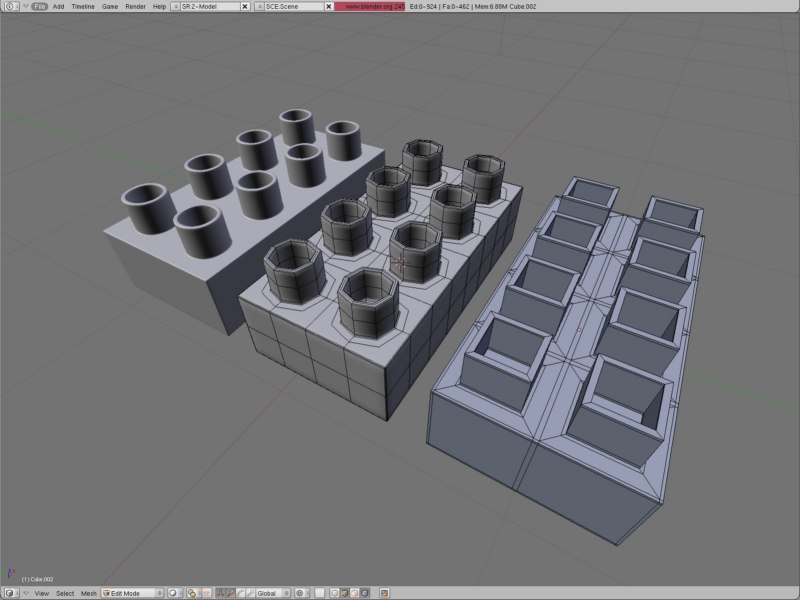Browse scenes beside SCE:Scene
The image size is (800, 600).
pyautogui.click(x=259, y=6)
